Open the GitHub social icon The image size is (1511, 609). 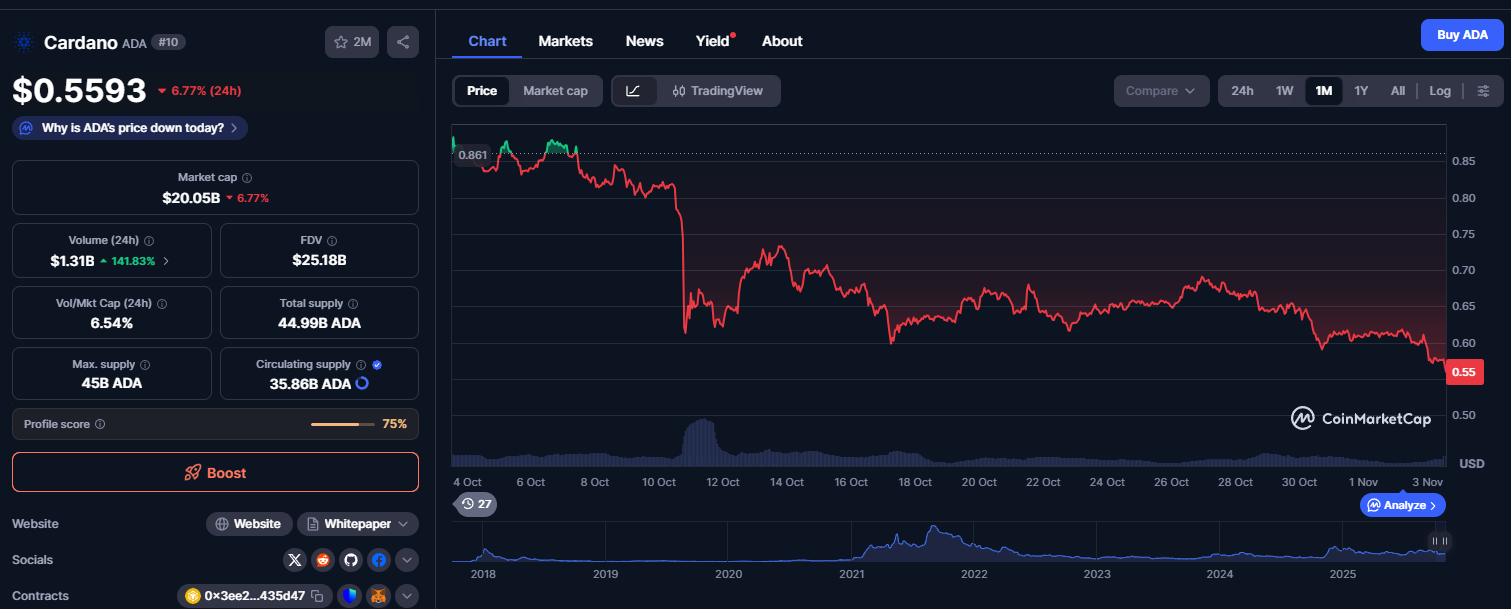(350, 560)
